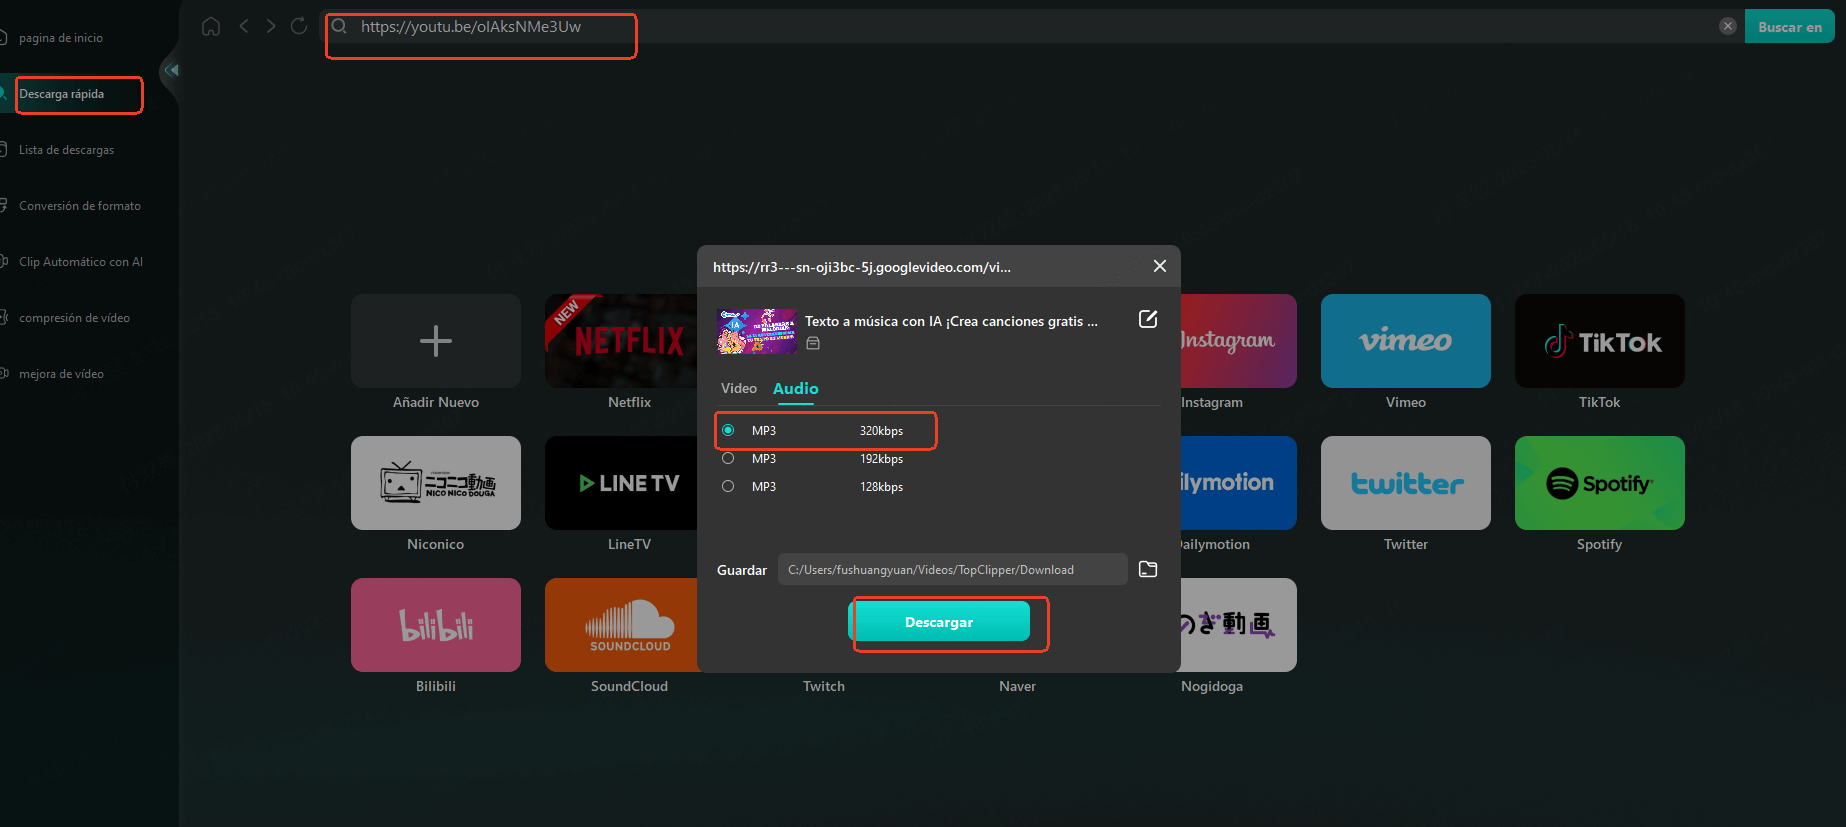Click the Buscar en button

[x=1790, y=27]
